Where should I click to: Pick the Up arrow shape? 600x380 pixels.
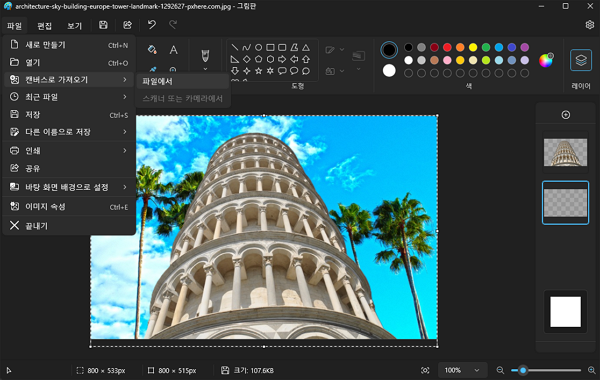pyautogui.click(x=306, y=59)
